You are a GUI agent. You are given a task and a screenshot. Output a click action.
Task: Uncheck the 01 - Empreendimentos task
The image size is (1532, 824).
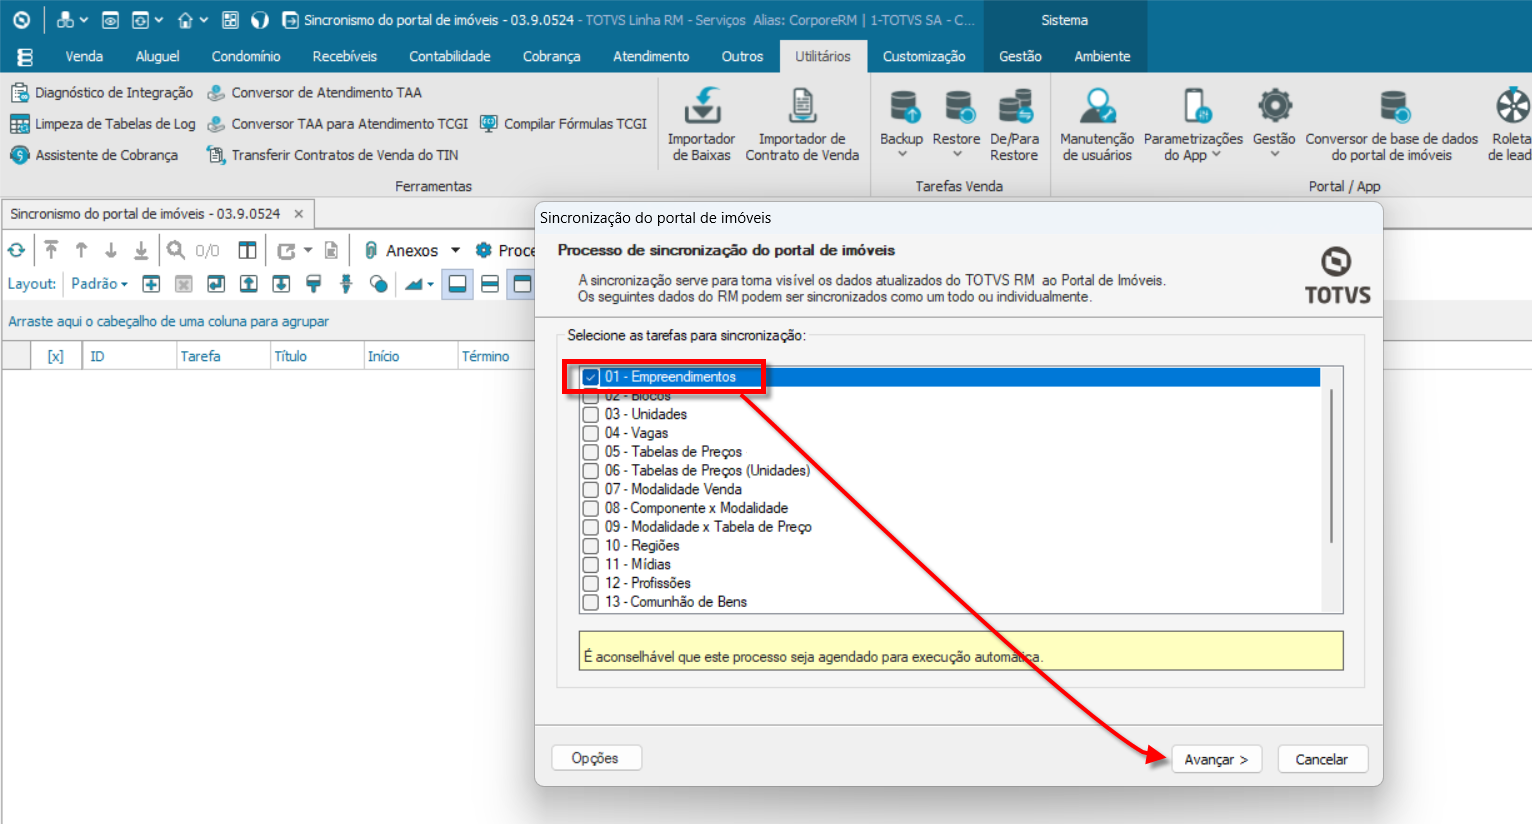pos(591,377)
